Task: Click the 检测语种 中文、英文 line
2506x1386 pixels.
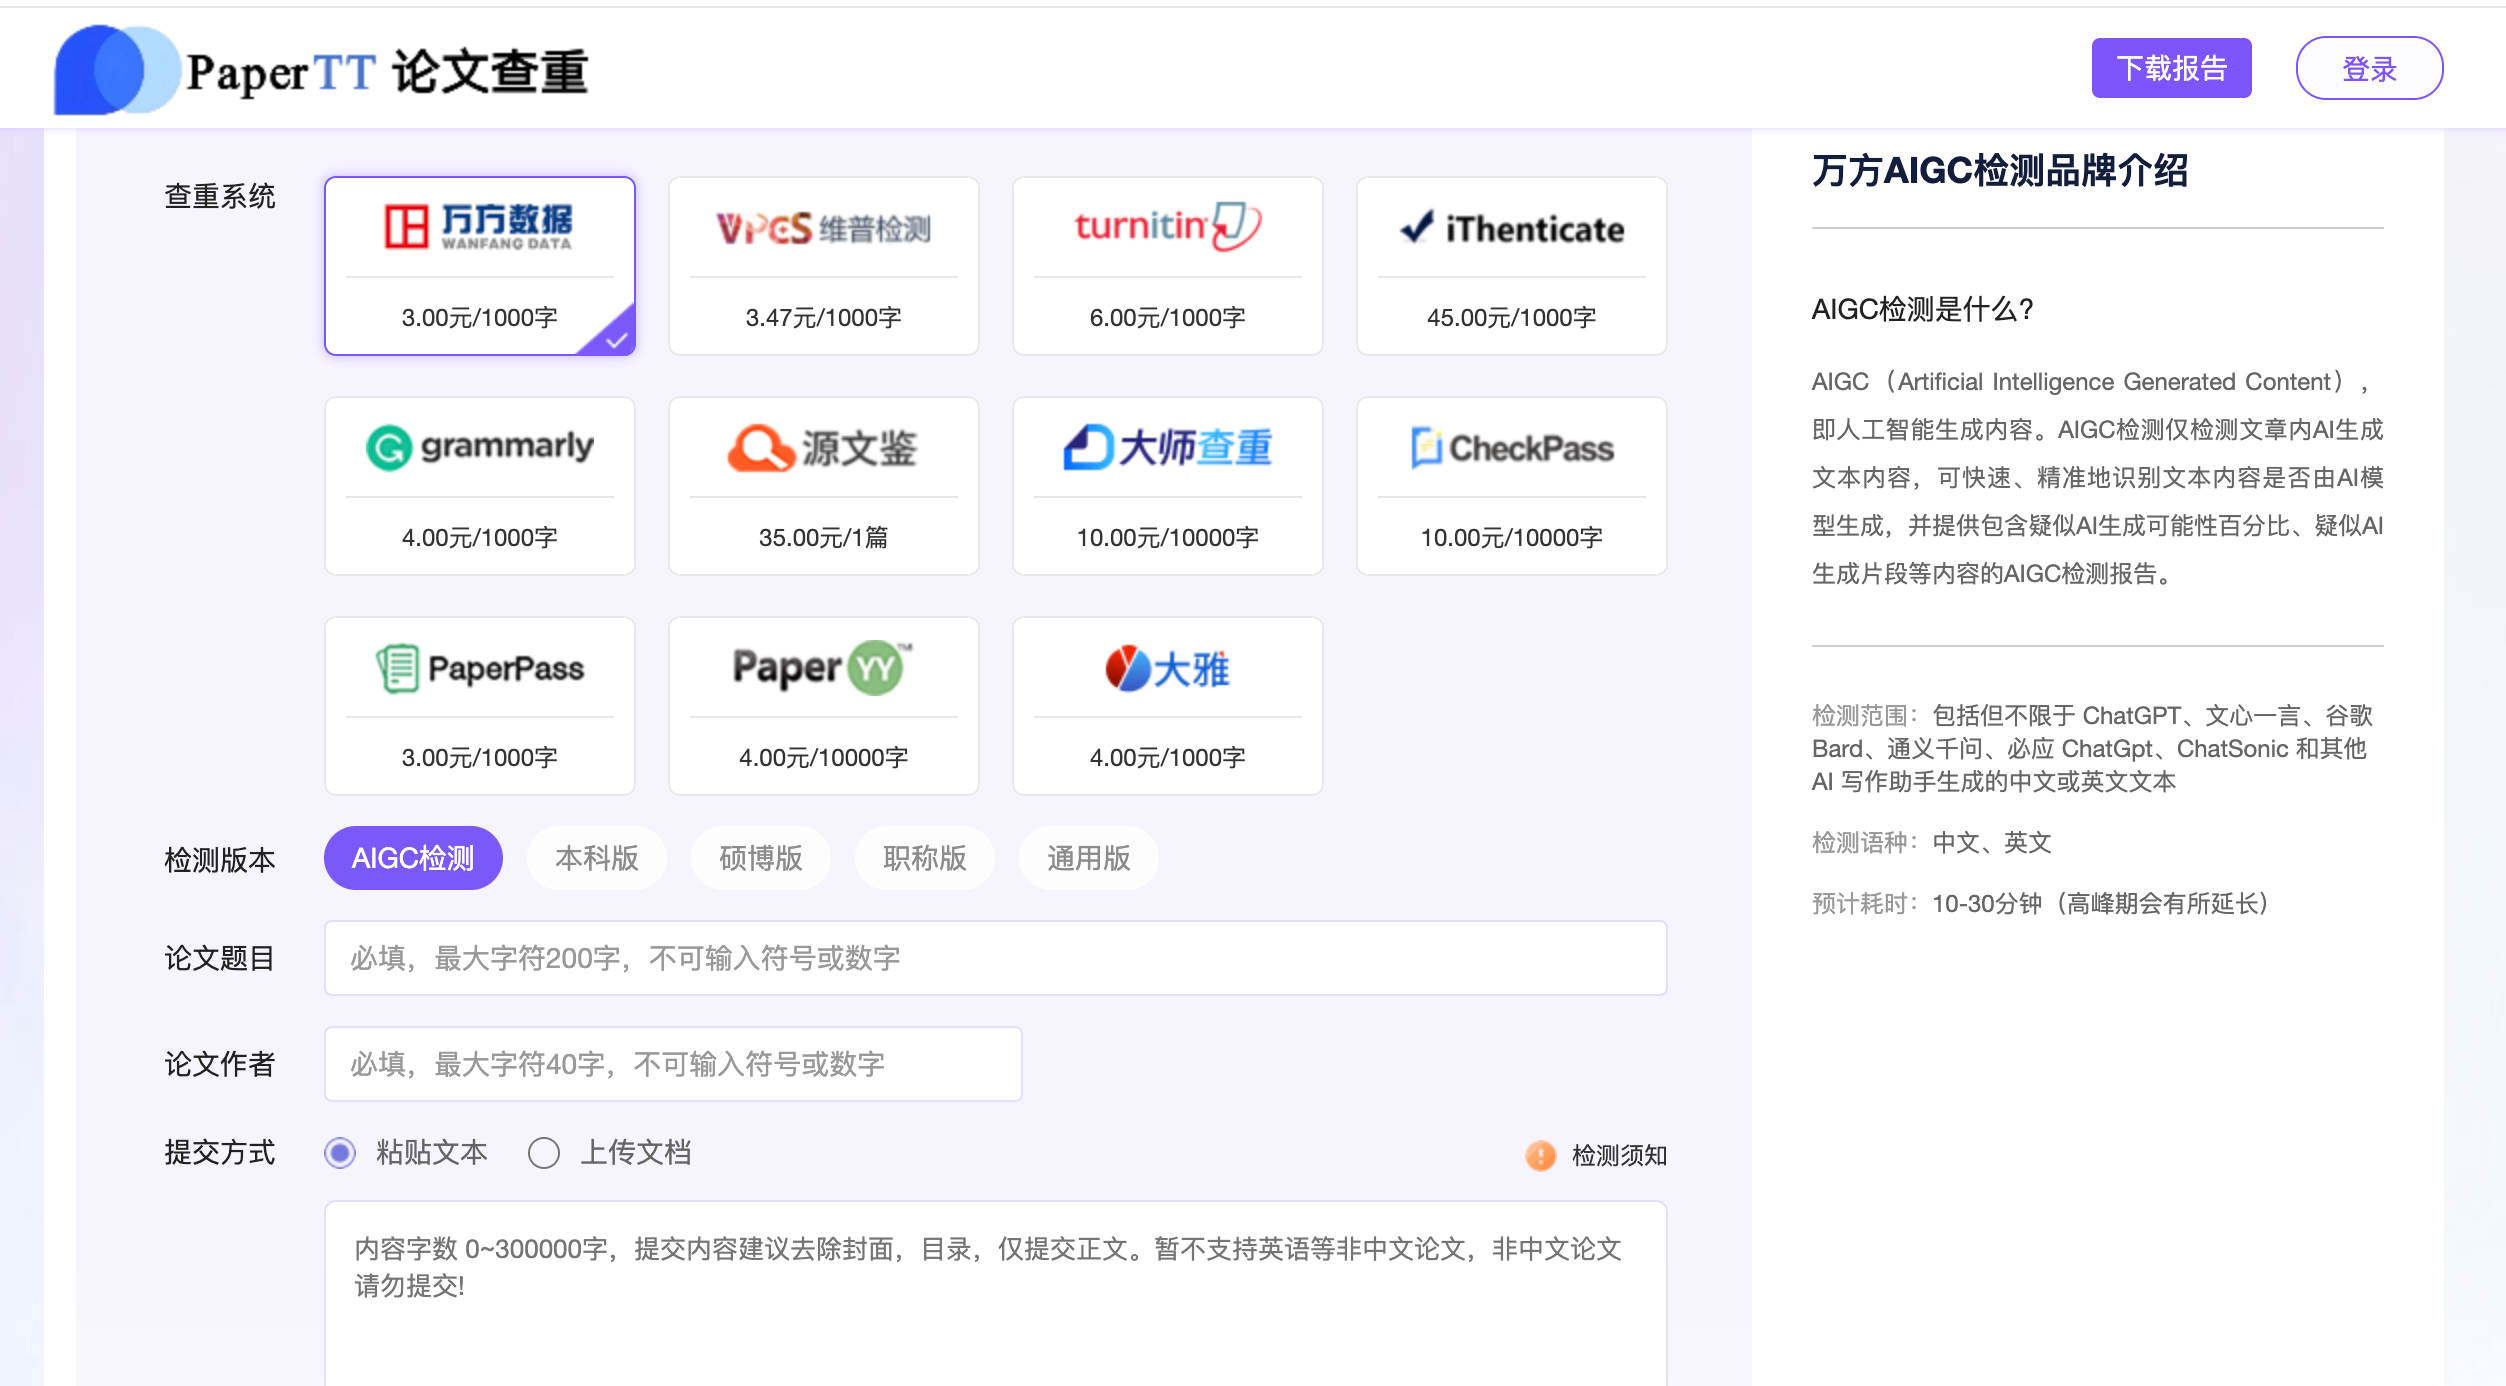Action: click(1932, 843)
